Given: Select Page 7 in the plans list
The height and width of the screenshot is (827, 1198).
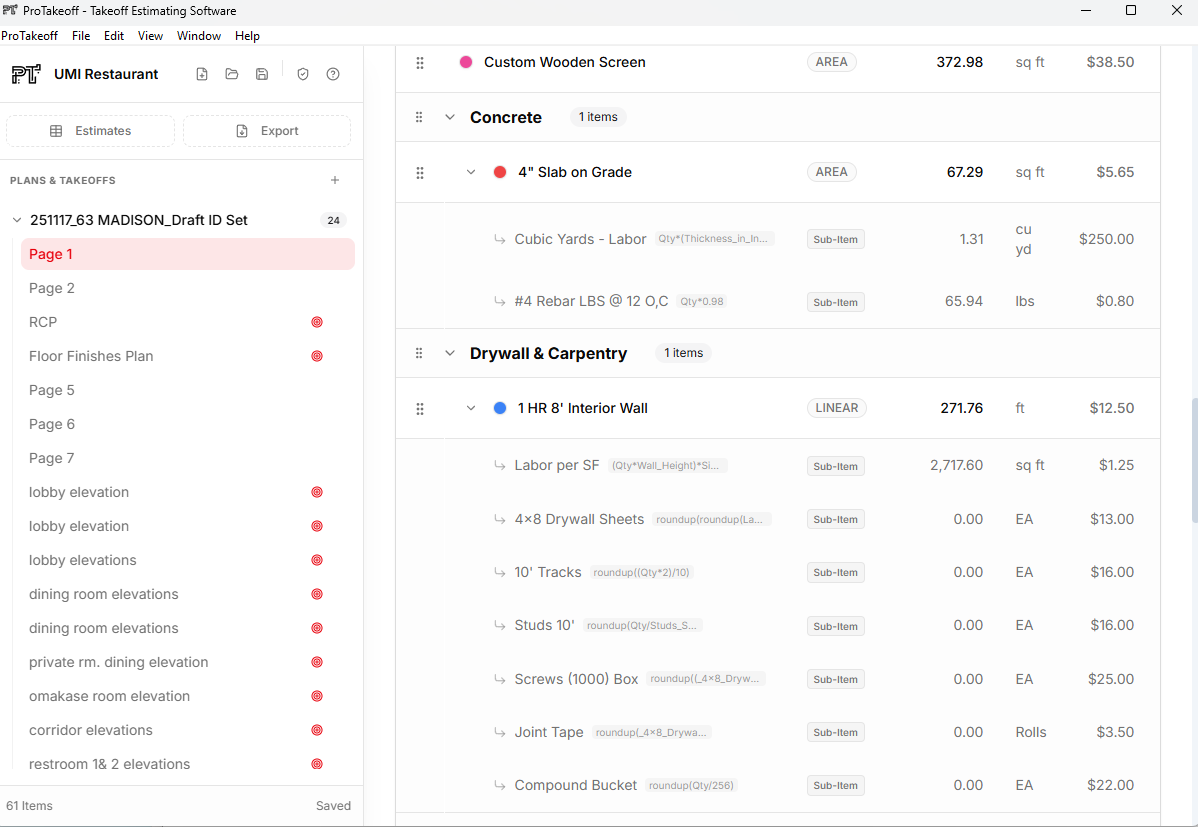Looking at the screenshot, I should pos(188,459).
